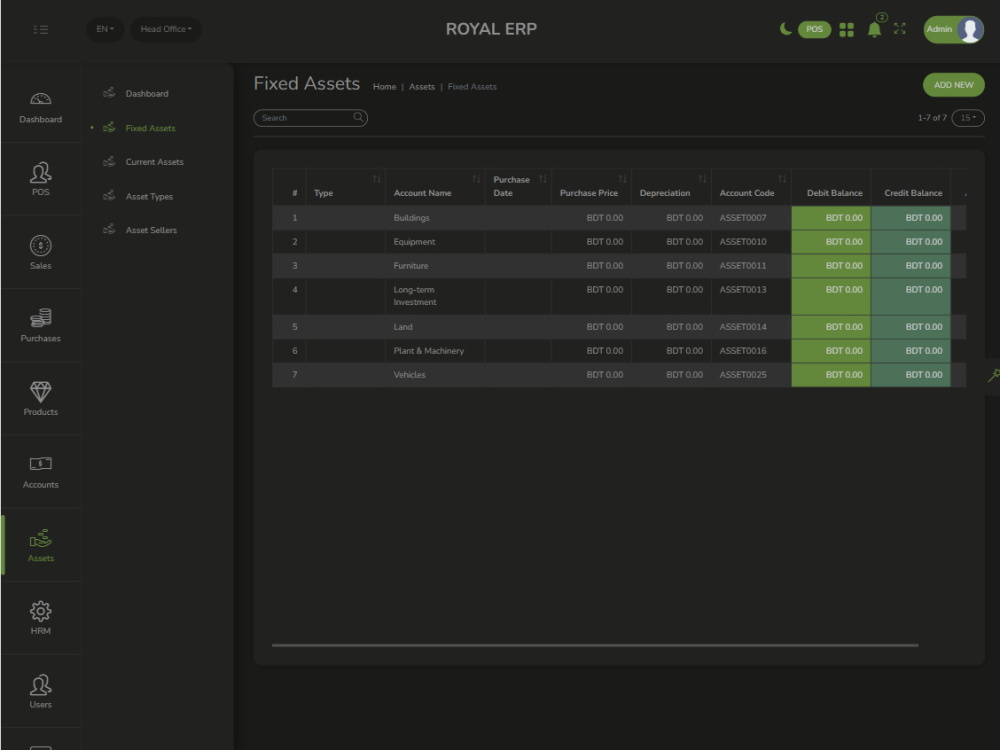Open Sales module in the sidebar
This screenshot has height=750, width=1000.
click(41, 253)
